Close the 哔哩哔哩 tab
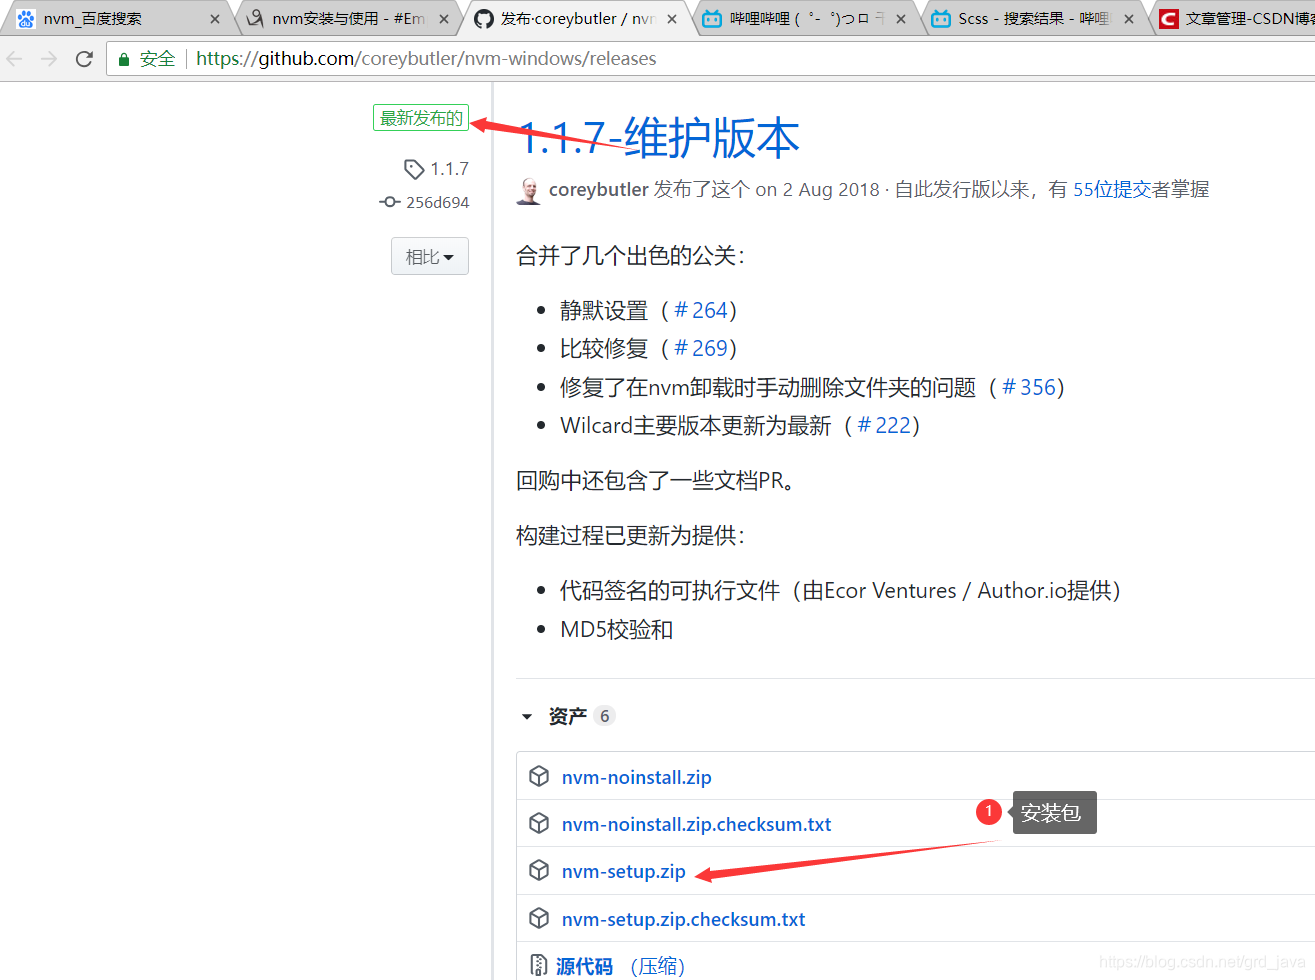 901,19
